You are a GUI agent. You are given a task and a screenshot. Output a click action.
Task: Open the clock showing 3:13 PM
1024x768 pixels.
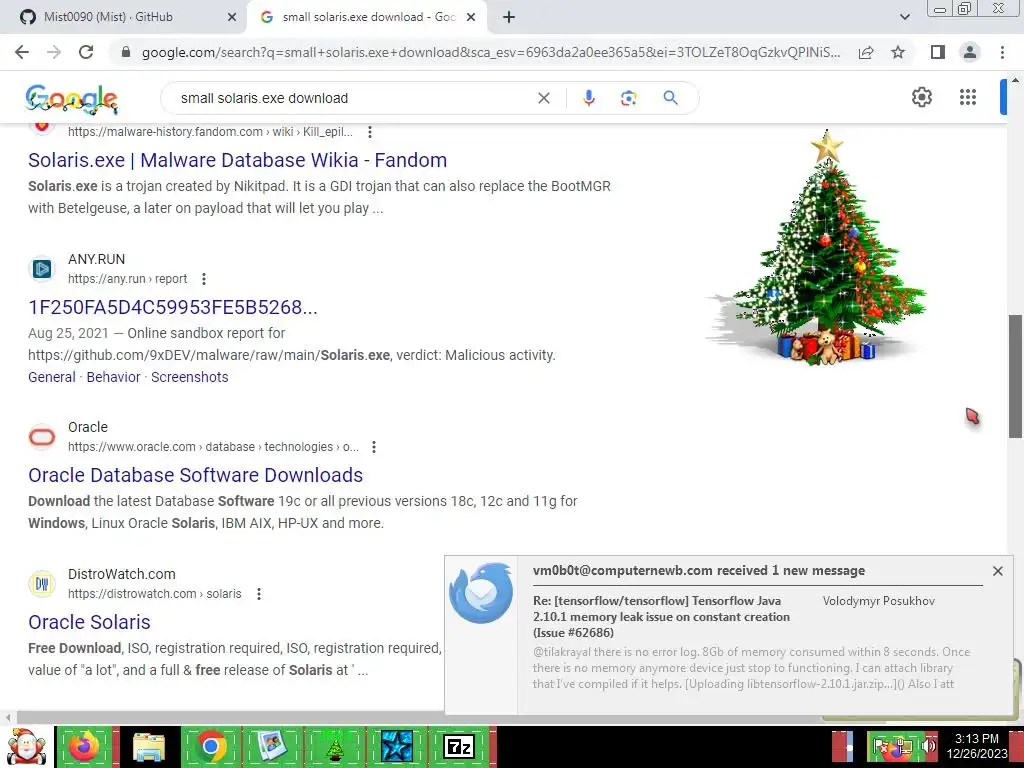(976, 746)
